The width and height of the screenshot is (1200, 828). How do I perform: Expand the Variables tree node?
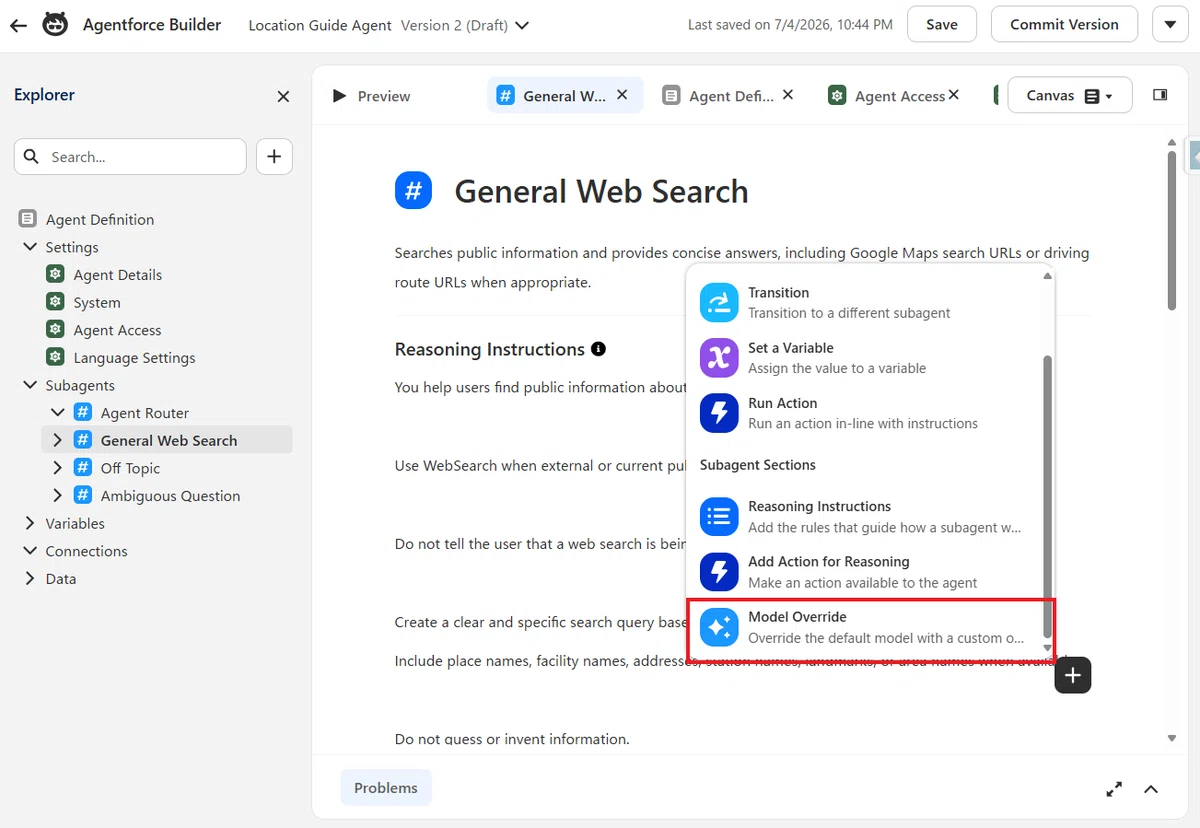[x=30, y=523]
